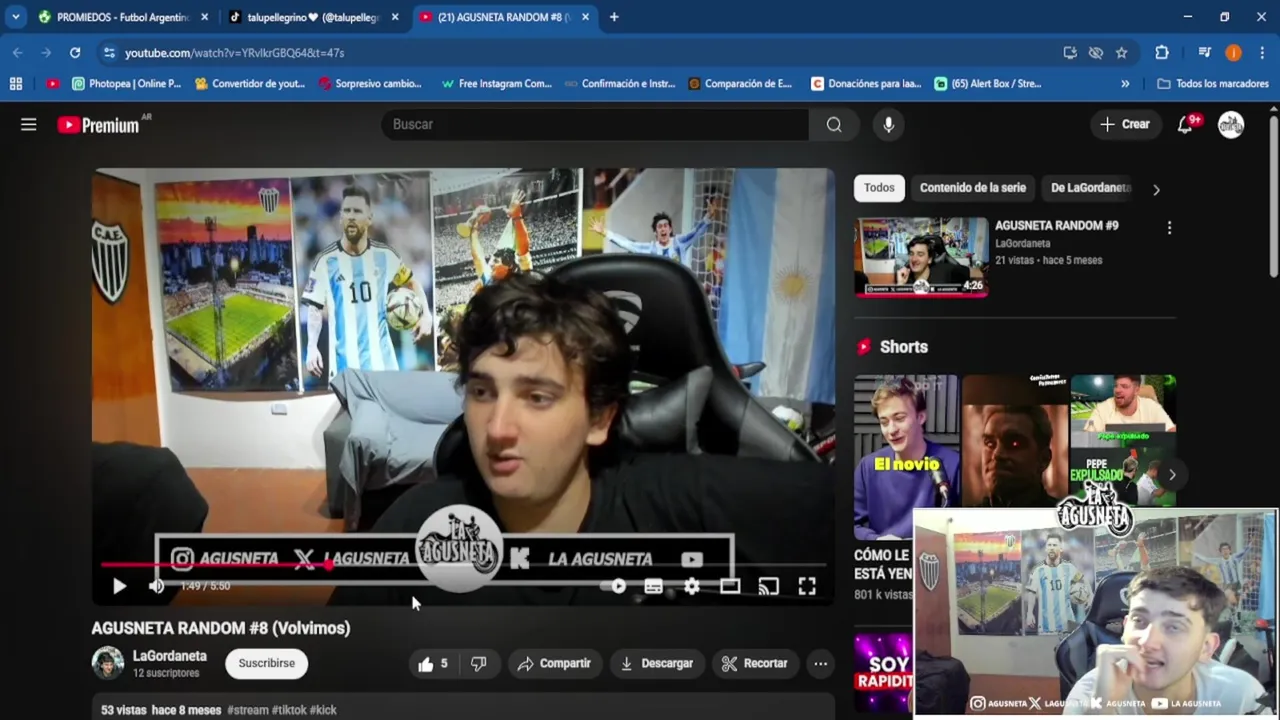
Task: Open Alert Box / Stre... bookmark
Action: [x=988, y=84]
